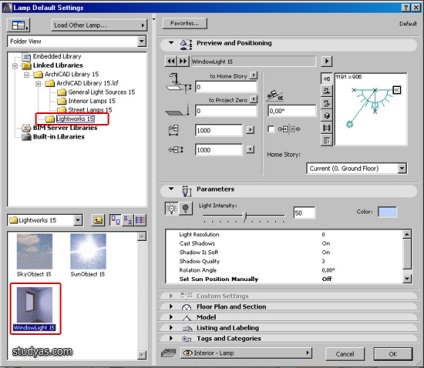Select the SunObject 15 thumbnail

pyautogui.click(x=88, y=255)
